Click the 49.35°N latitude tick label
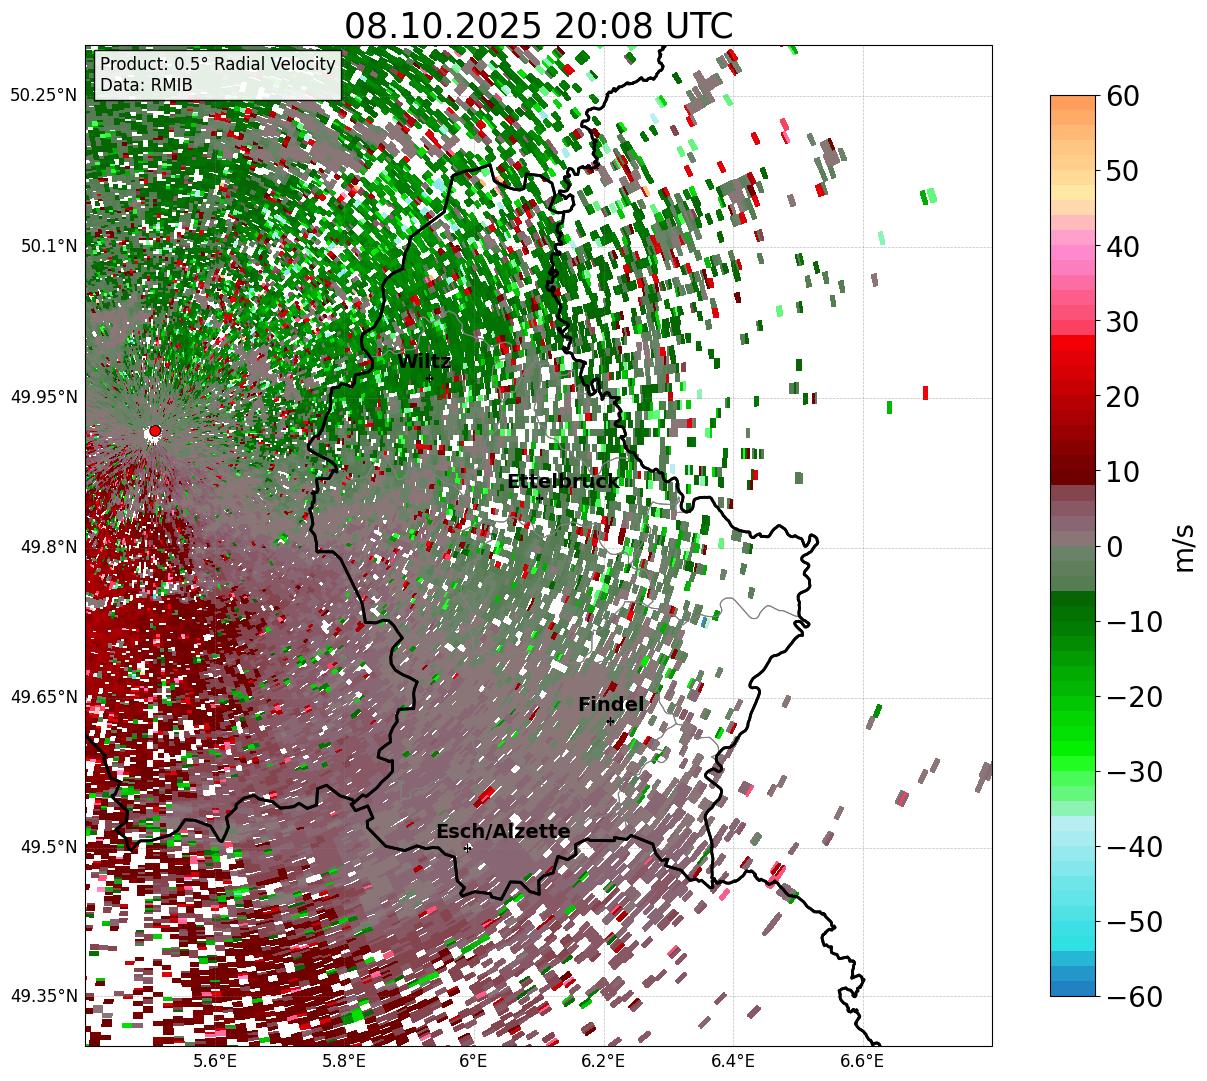Viewport: 1207px width, 1081px height. click(x=43, y=996)
